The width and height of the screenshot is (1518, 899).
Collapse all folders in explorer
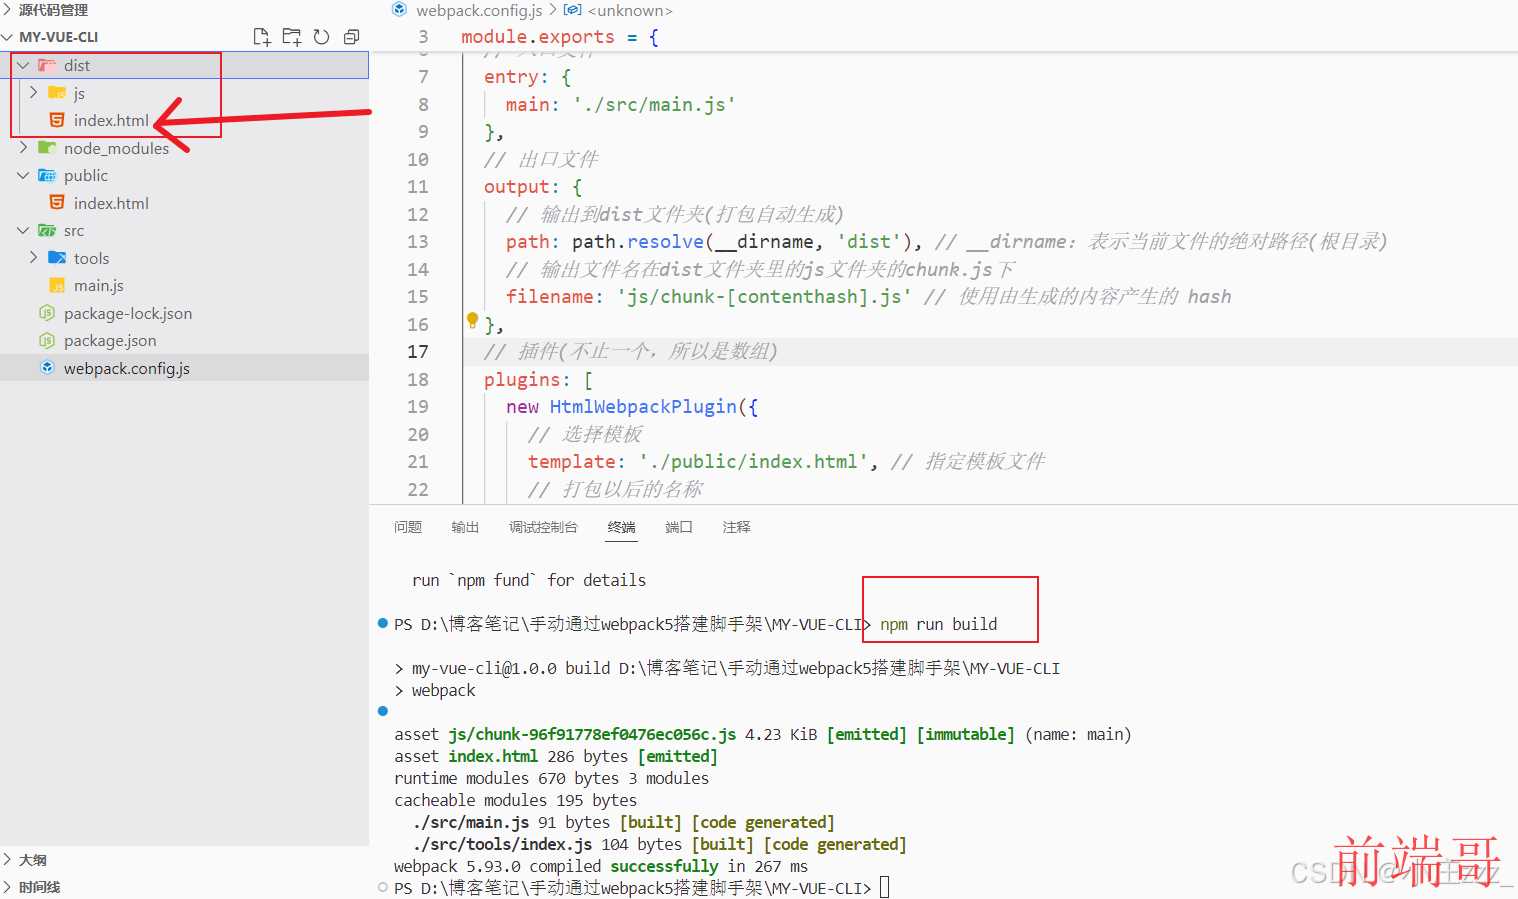[352, 37]
